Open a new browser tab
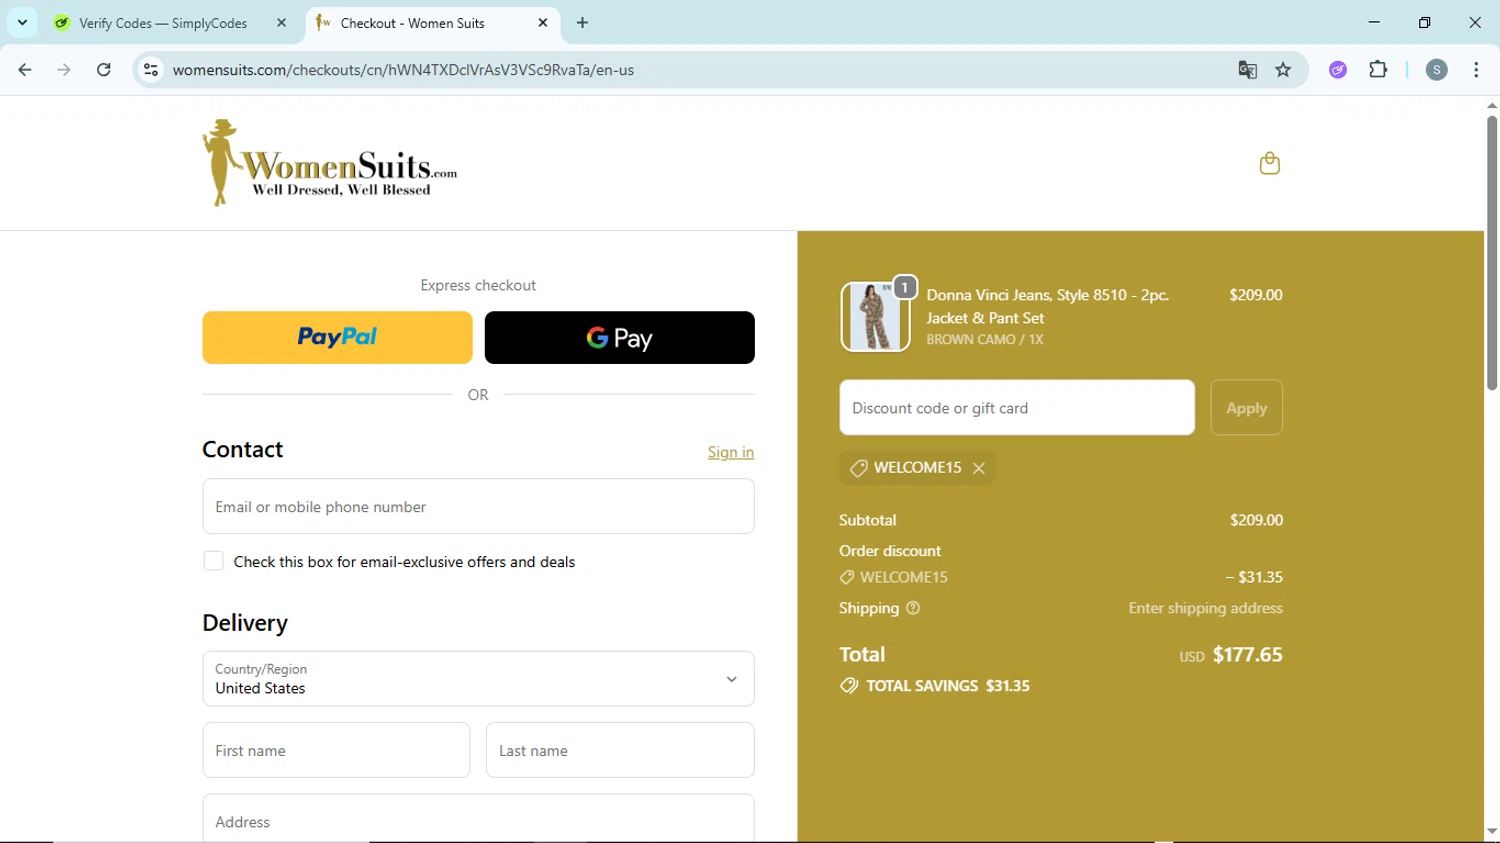Viewport: 1500px width, 843px height. (583, 23)
